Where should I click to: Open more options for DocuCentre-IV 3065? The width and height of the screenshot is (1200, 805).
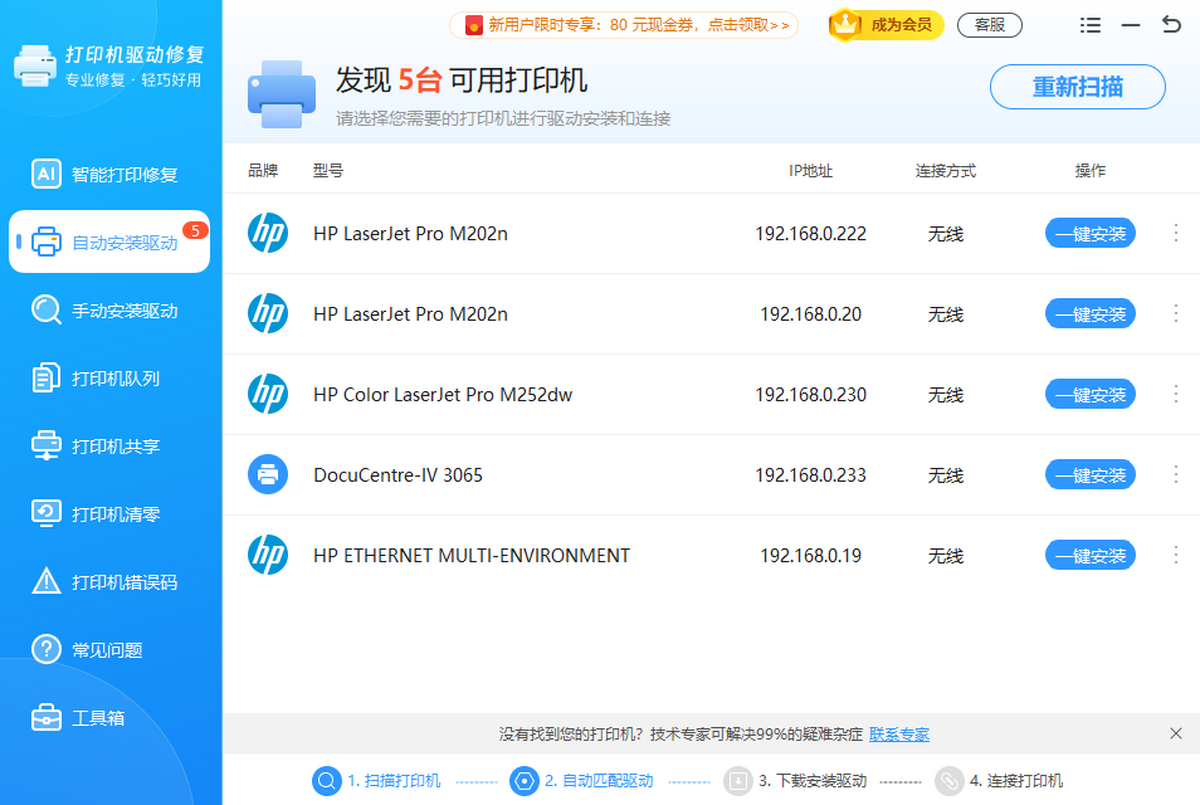1176,475
